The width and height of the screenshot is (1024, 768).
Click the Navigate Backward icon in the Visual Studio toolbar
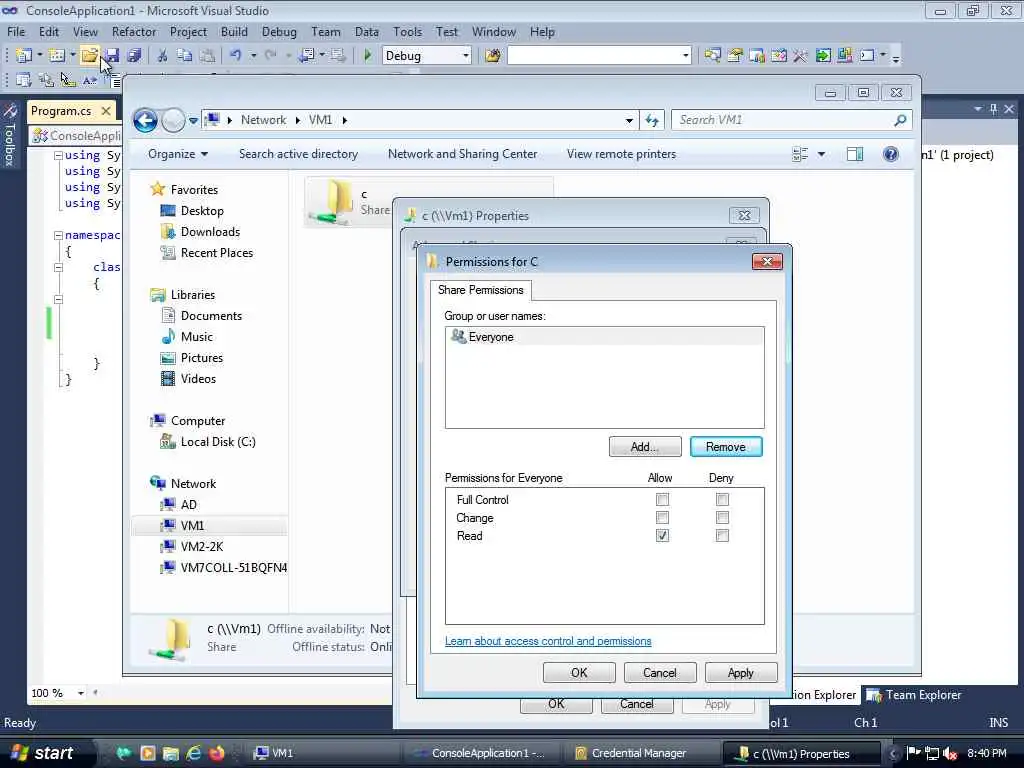[x=307, y=56]
